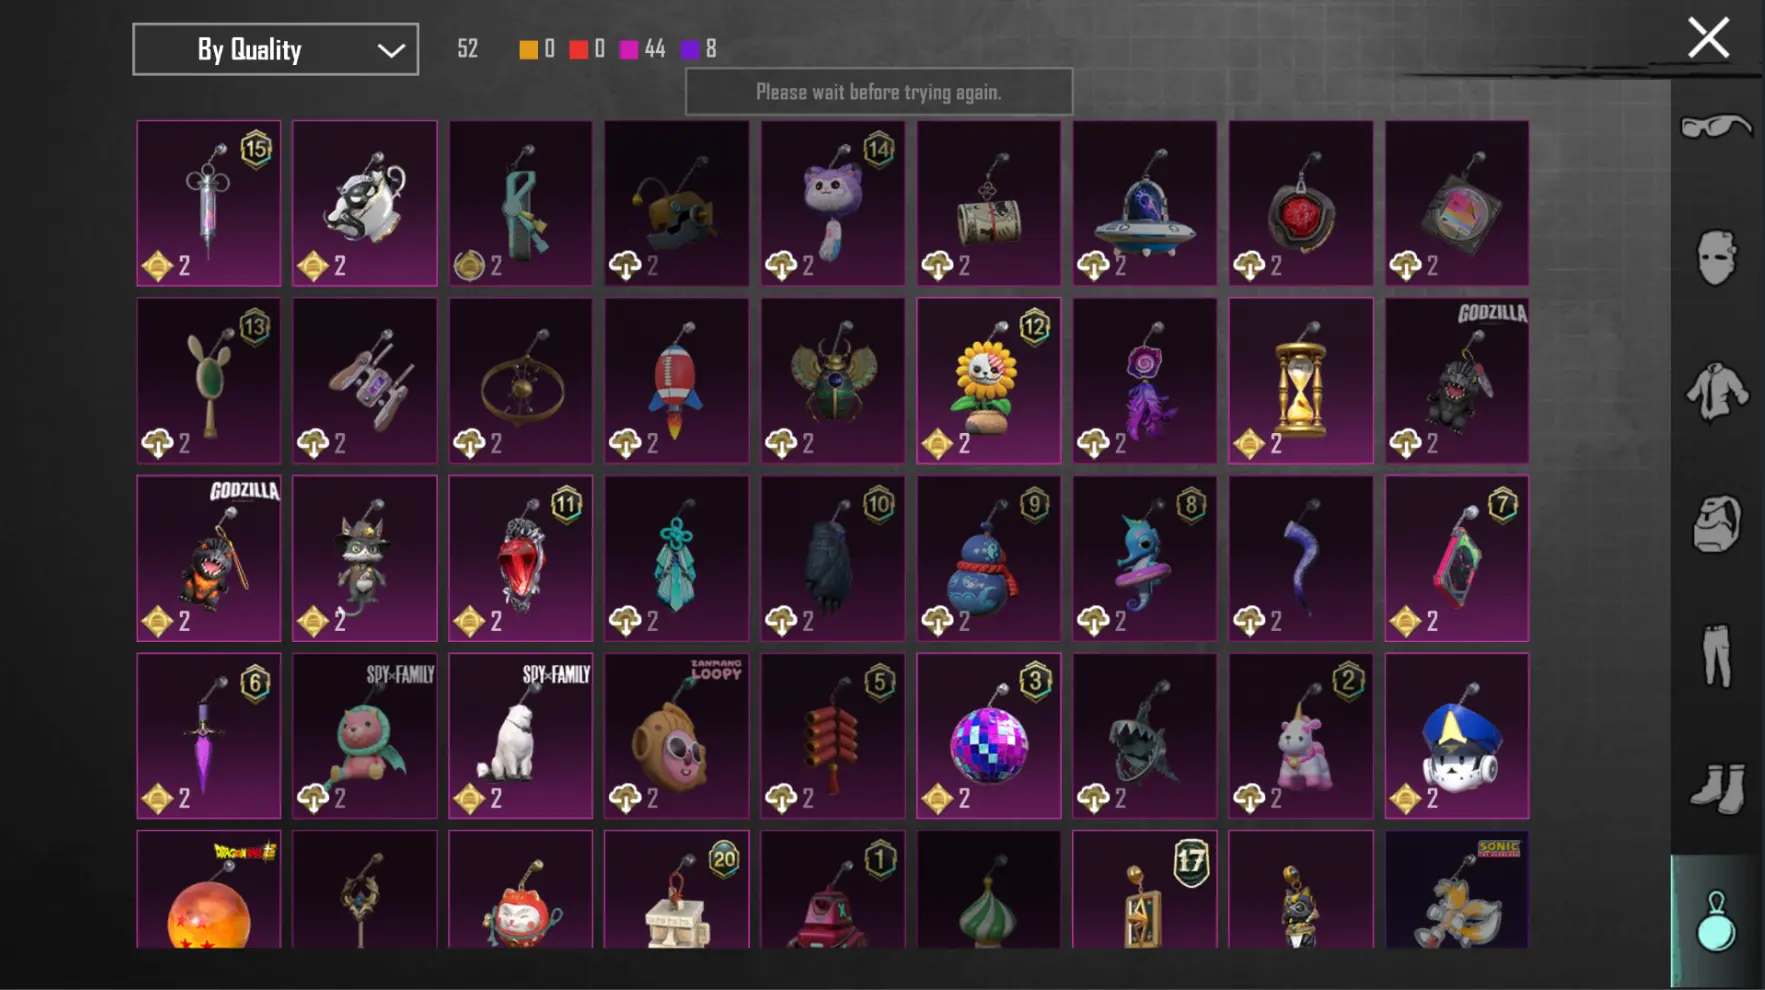1765x990 pixels.
Task: Select the syringe ornament numbered 15
Action: (208, 203)
